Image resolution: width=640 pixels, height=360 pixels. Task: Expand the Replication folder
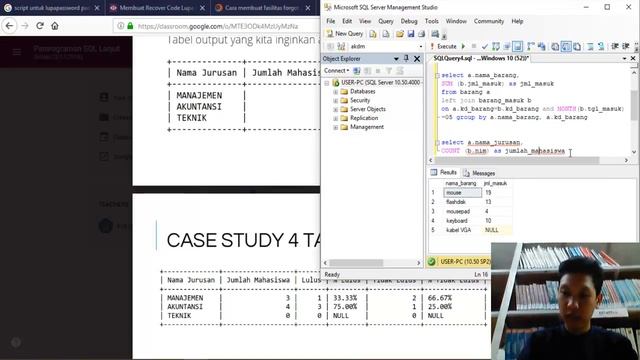coord(335,119)
